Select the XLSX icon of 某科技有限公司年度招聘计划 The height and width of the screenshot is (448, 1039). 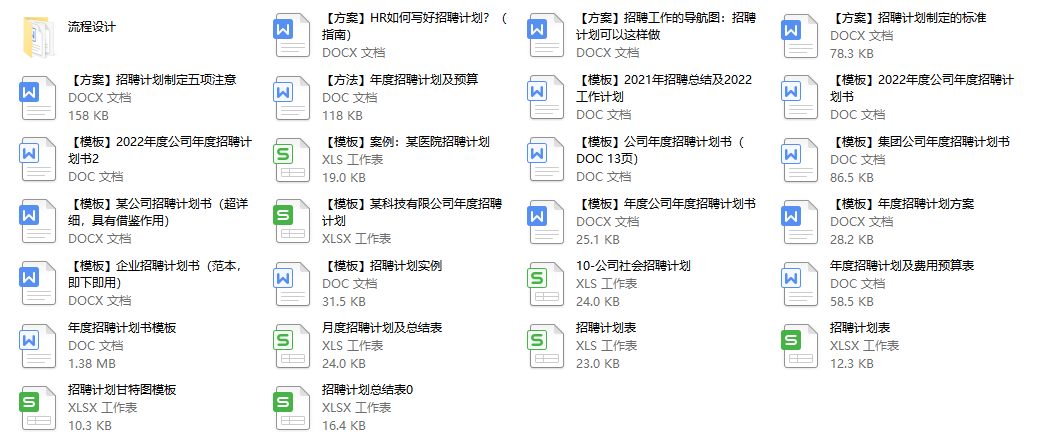click(x=292, y=222)
